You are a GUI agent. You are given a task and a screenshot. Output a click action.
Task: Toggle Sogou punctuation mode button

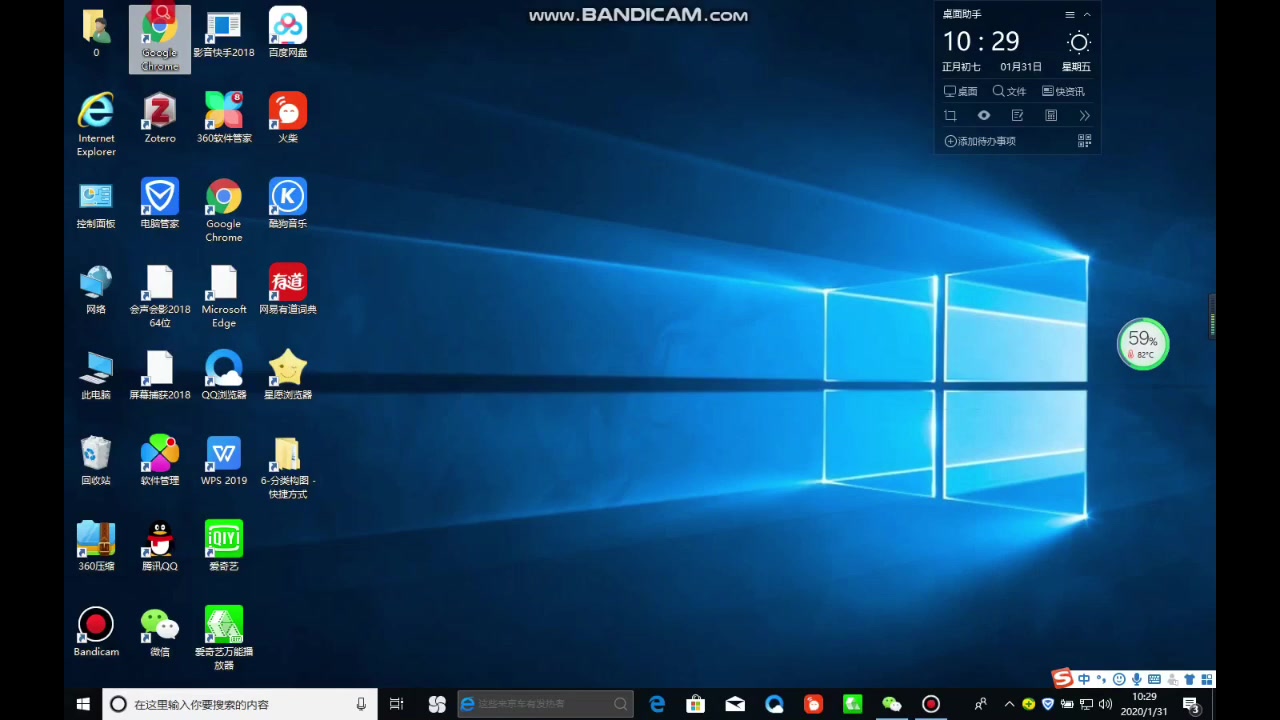1102,679
